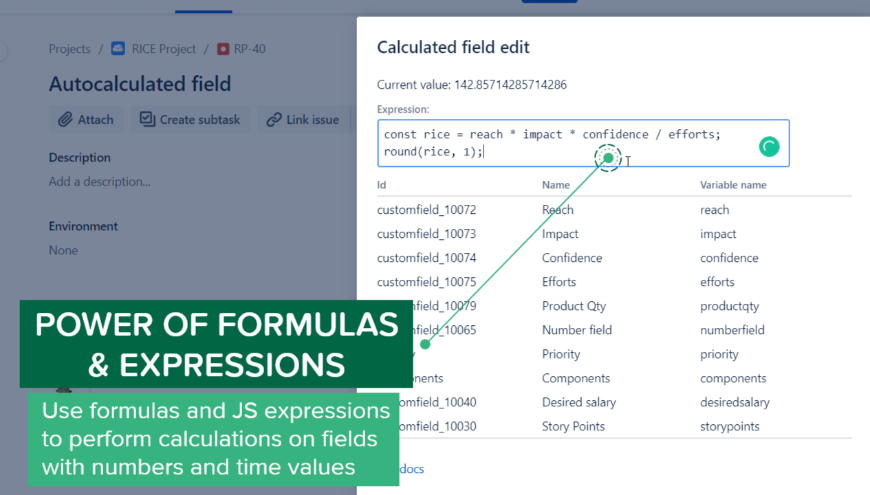Click Add a description placeholder
Image resolution: width=870 pixels, height=495 pixels.
coord(99,181)
